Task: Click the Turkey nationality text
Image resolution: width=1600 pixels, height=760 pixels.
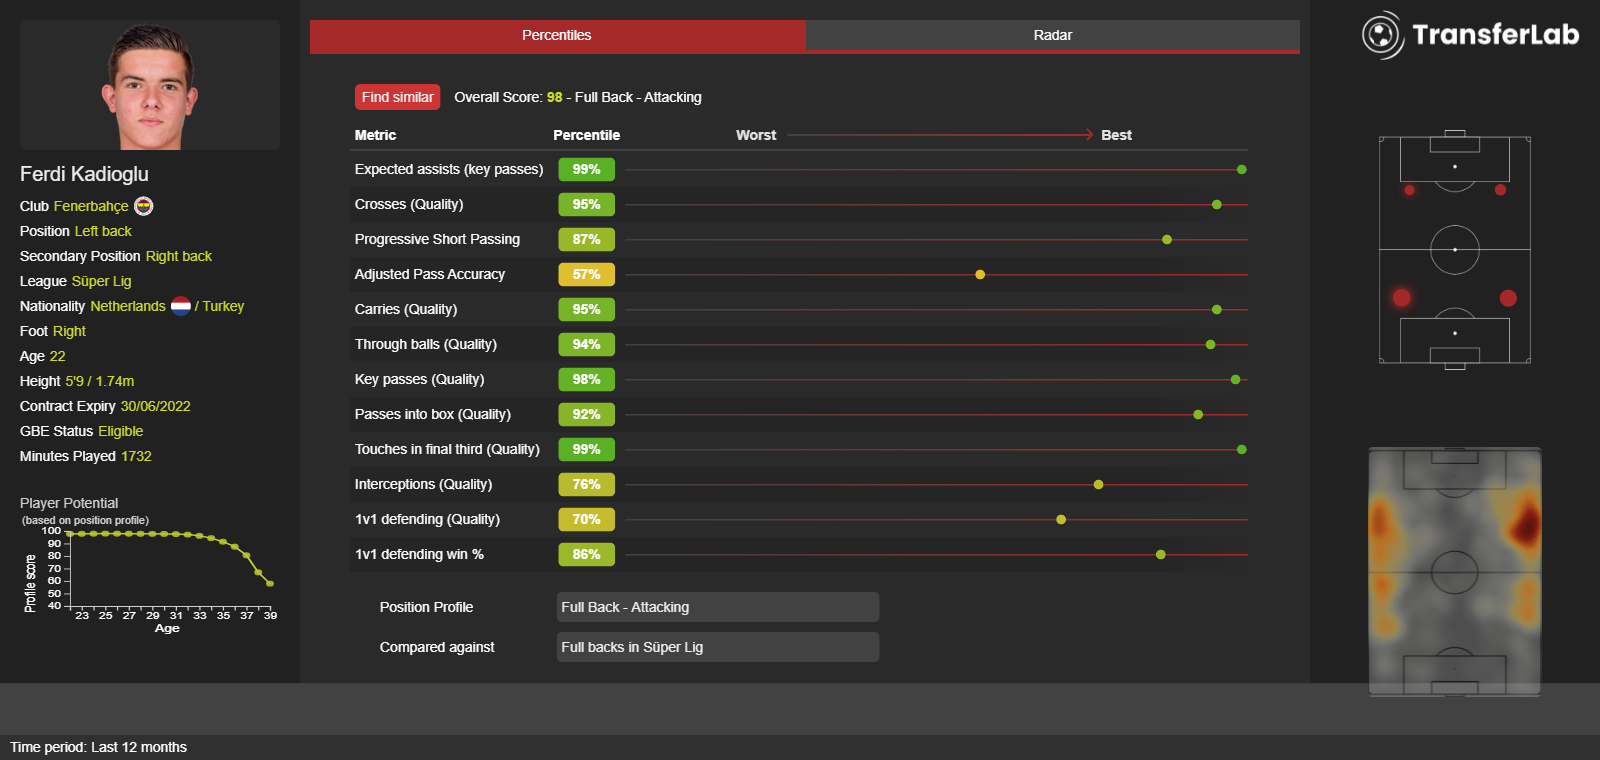Action: pos(223,306)
